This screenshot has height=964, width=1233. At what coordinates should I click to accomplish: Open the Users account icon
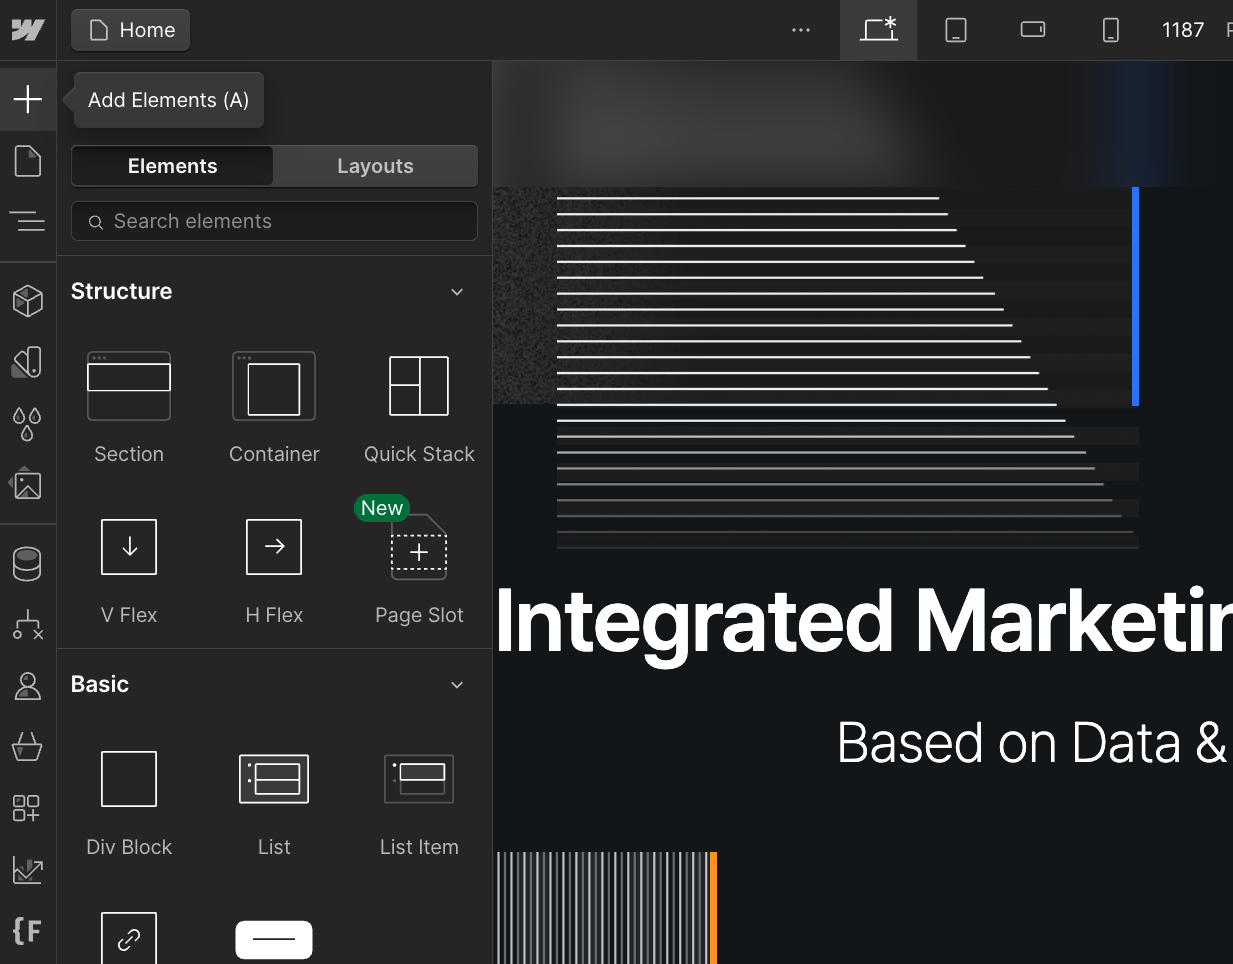click(x=28, y=686)
